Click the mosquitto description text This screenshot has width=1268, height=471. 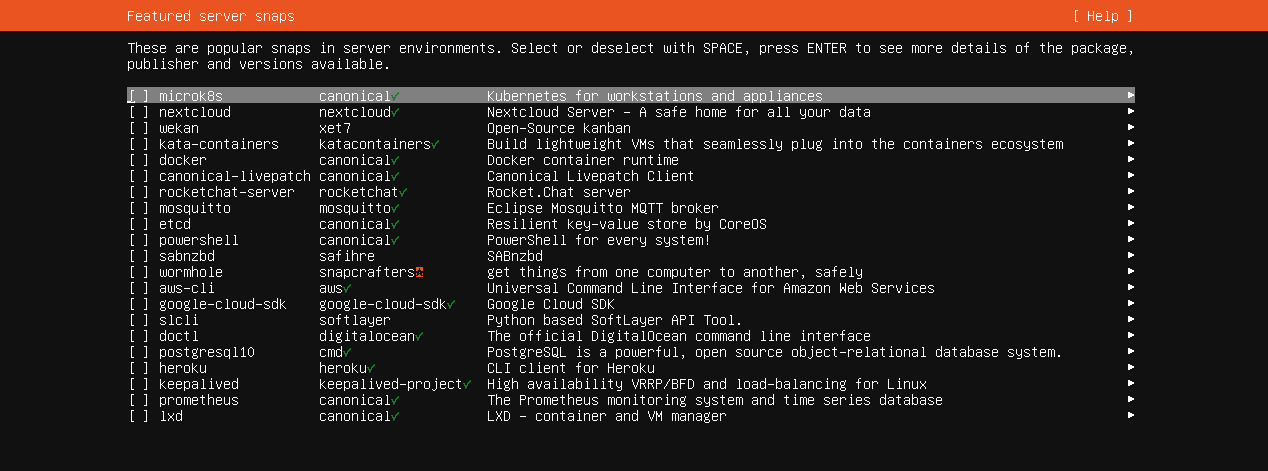pos(602,208)
